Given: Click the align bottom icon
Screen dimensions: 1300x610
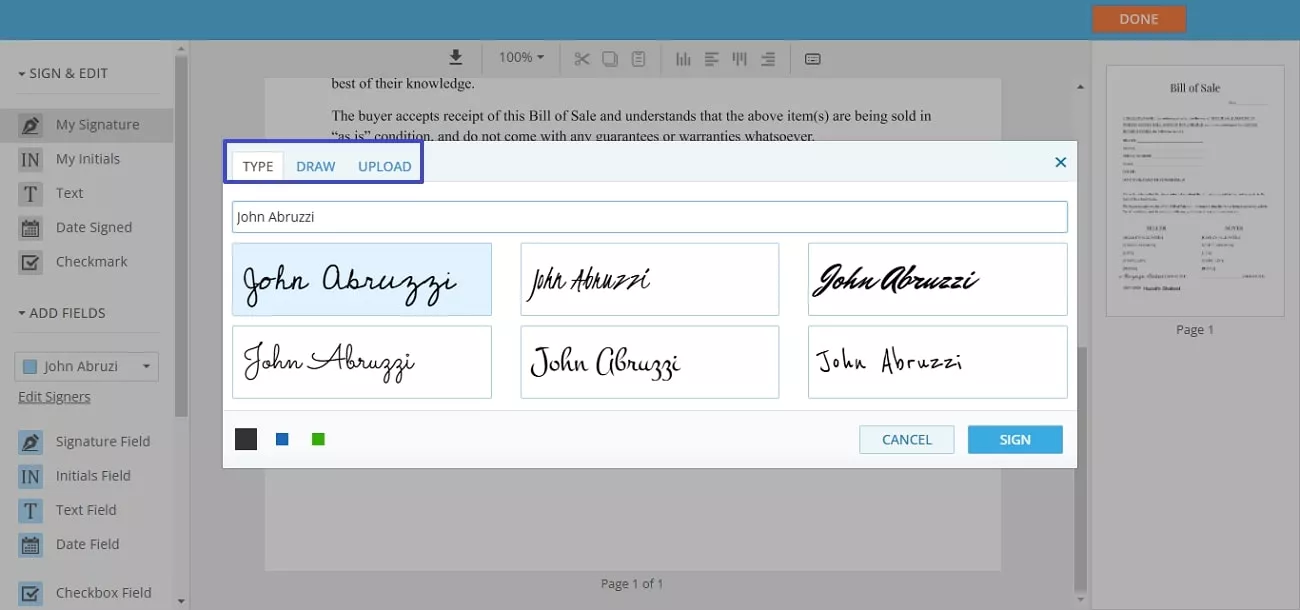Looking at the screenshot, I should click(x=683, y=58).
